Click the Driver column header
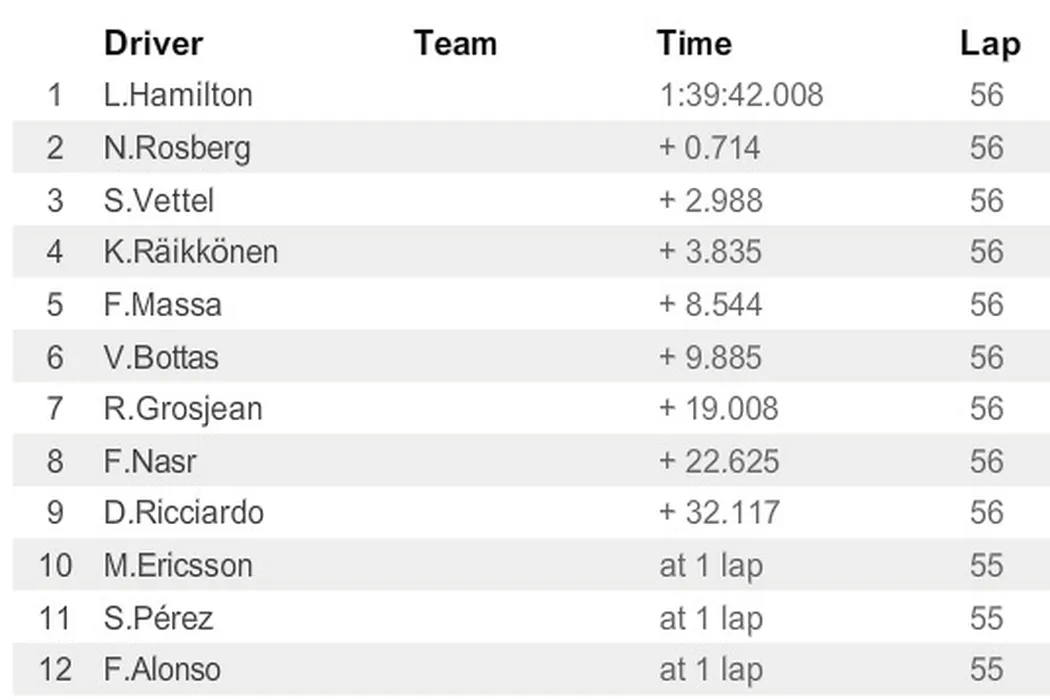1050x700 pixels. [153, 44]
